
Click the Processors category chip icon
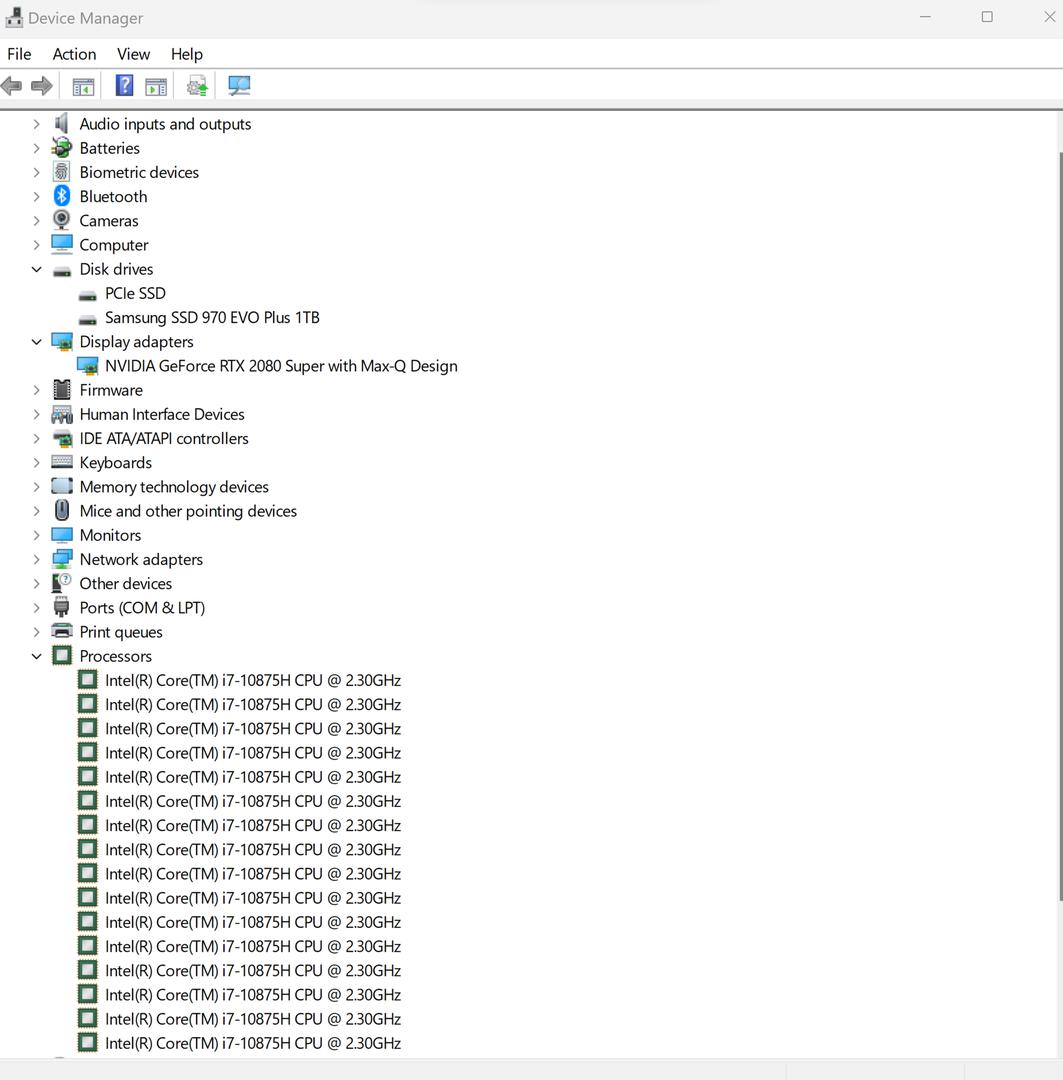(x=62, y=656)
